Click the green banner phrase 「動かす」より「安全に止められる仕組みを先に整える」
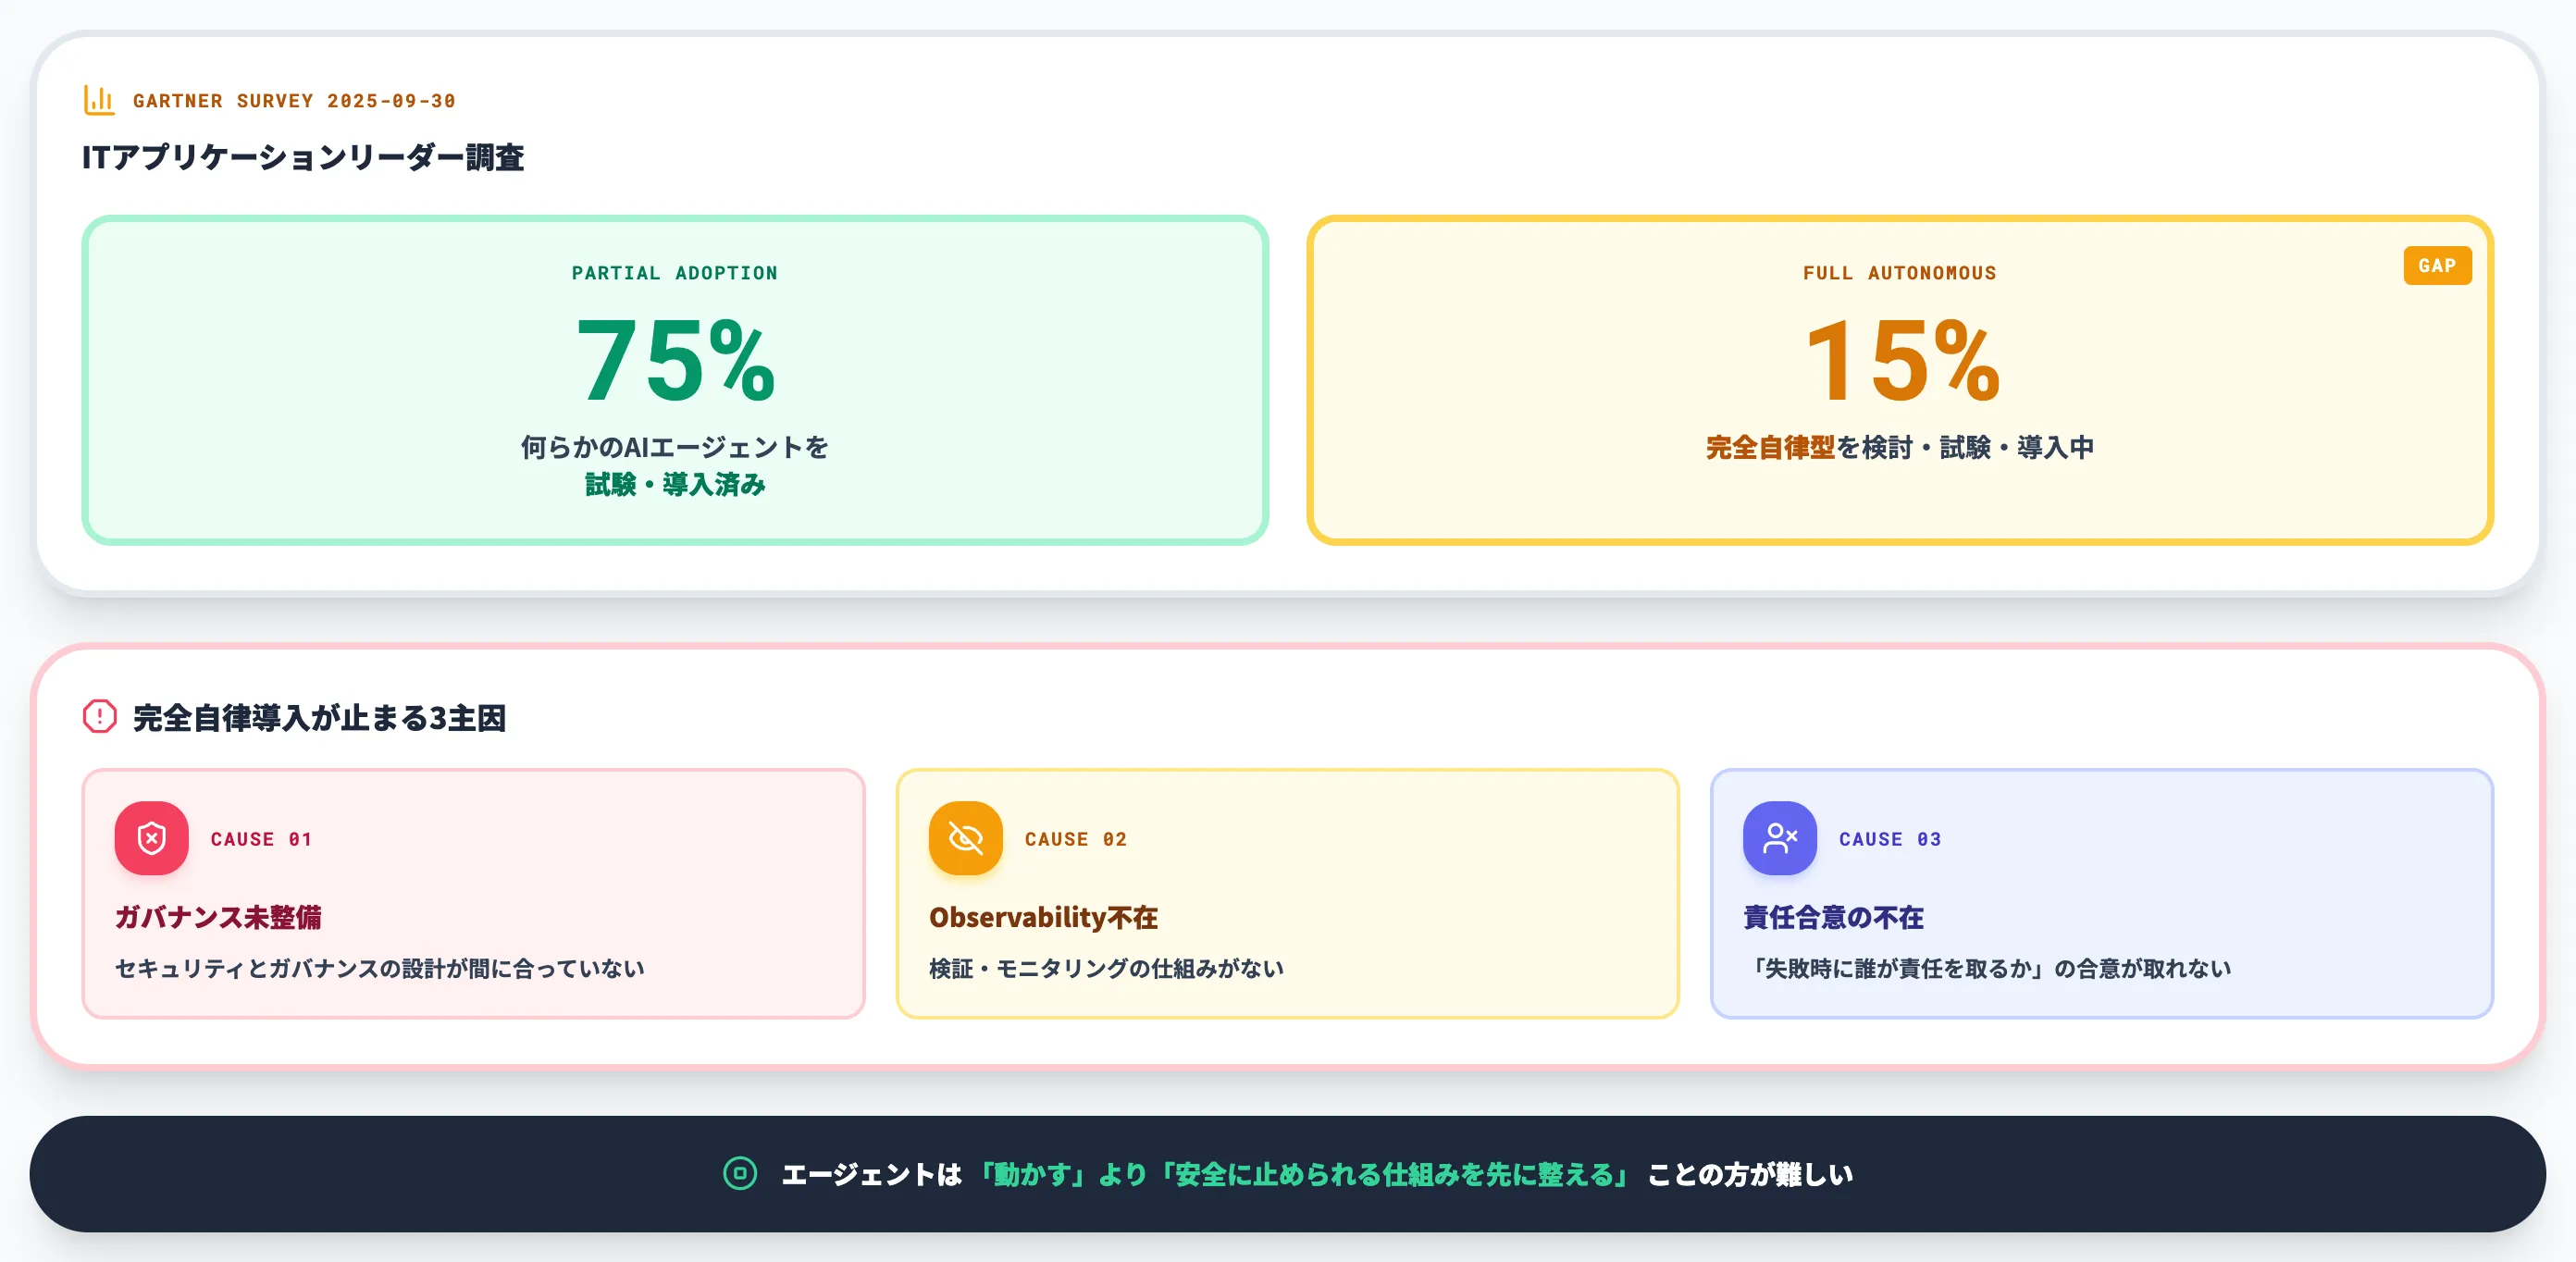 click(x=1304, y=1174)
